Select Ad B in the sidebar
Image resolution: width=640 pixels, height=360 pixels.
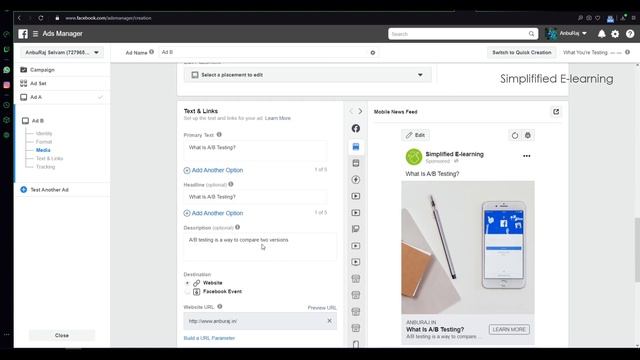tap(38, 121)
